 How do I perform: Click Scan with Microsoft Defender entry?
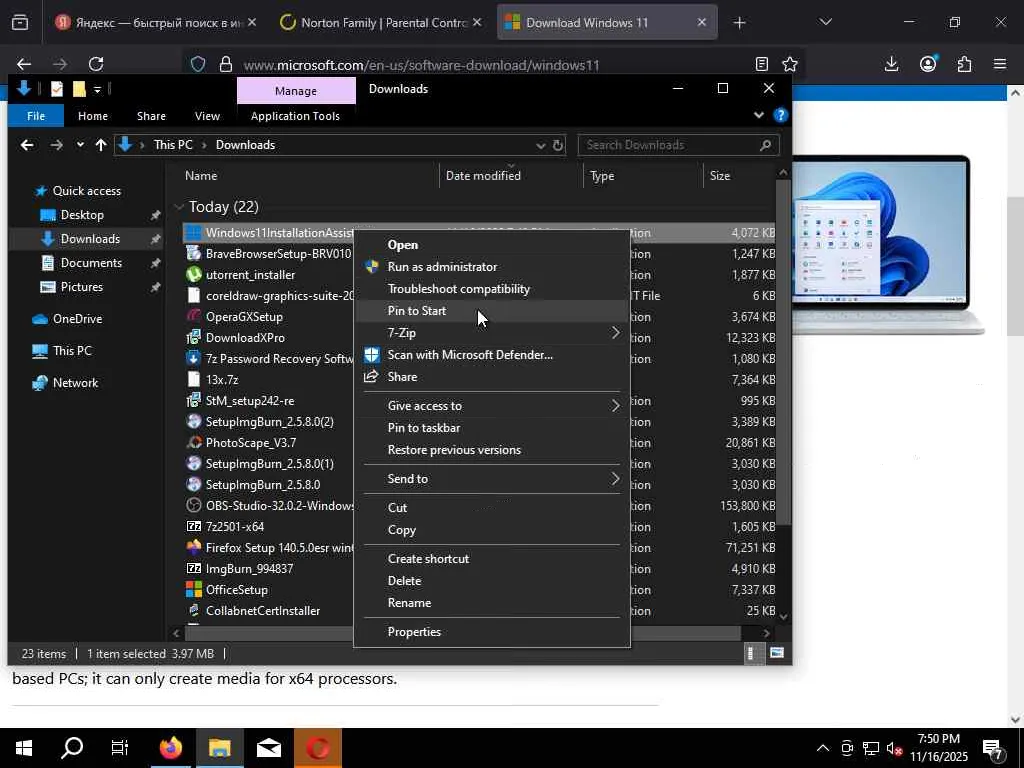point(470,355)
